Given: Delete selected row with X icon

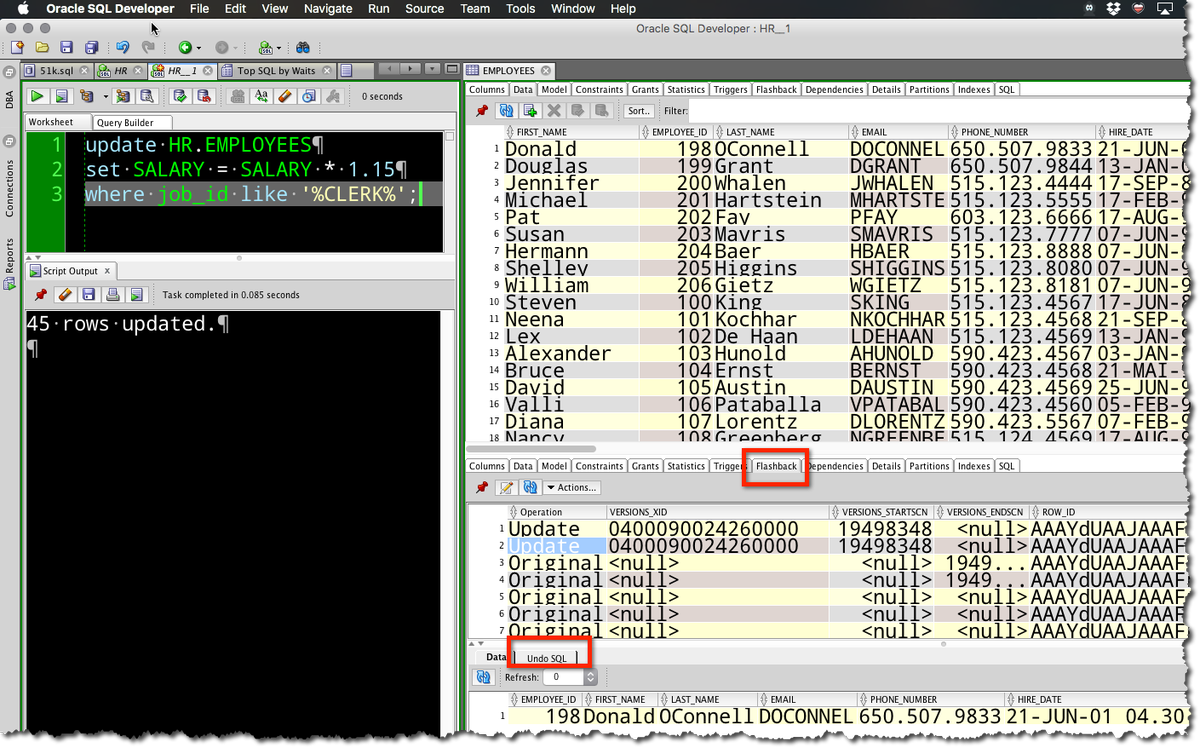Looking at the screenshot, I should click(554, 111).
